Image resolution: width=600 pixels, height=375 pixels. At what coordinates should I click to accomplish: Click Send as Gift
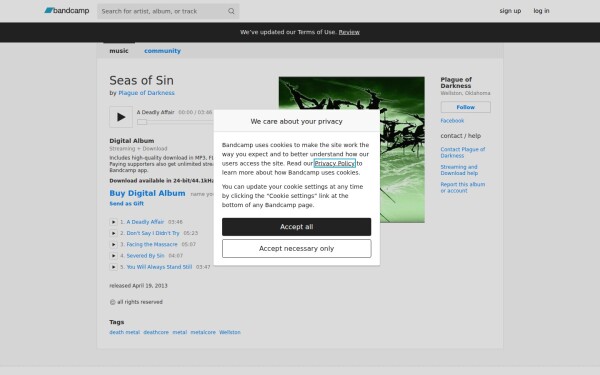tap(127, 204)
